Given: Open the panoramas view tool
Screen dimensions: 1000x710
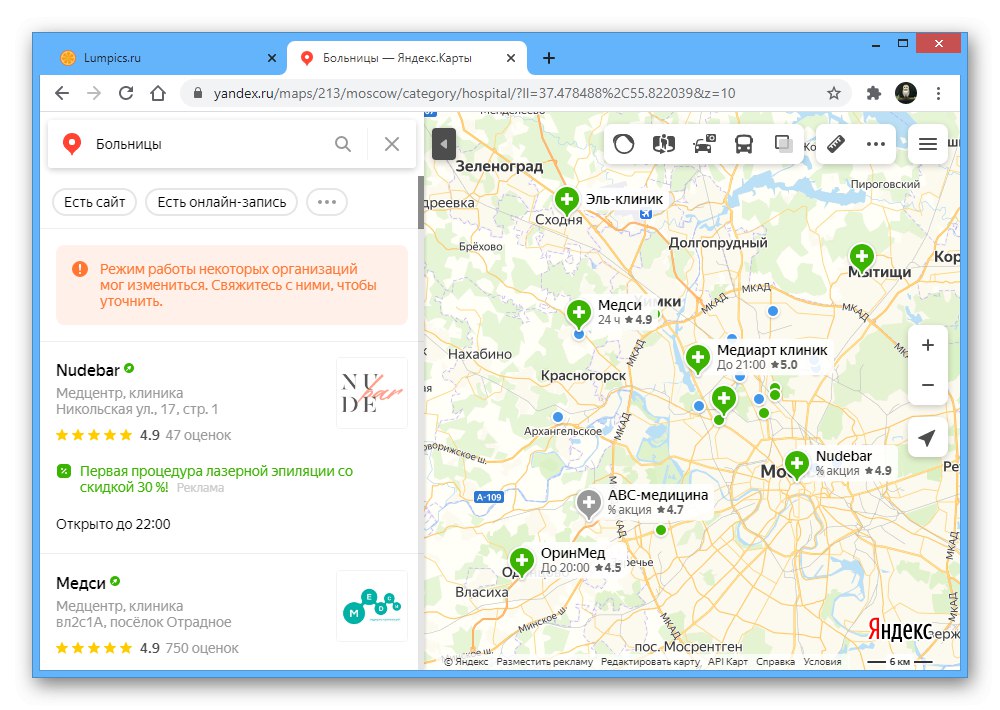Looking at the screenshot, I should [663, 144].
